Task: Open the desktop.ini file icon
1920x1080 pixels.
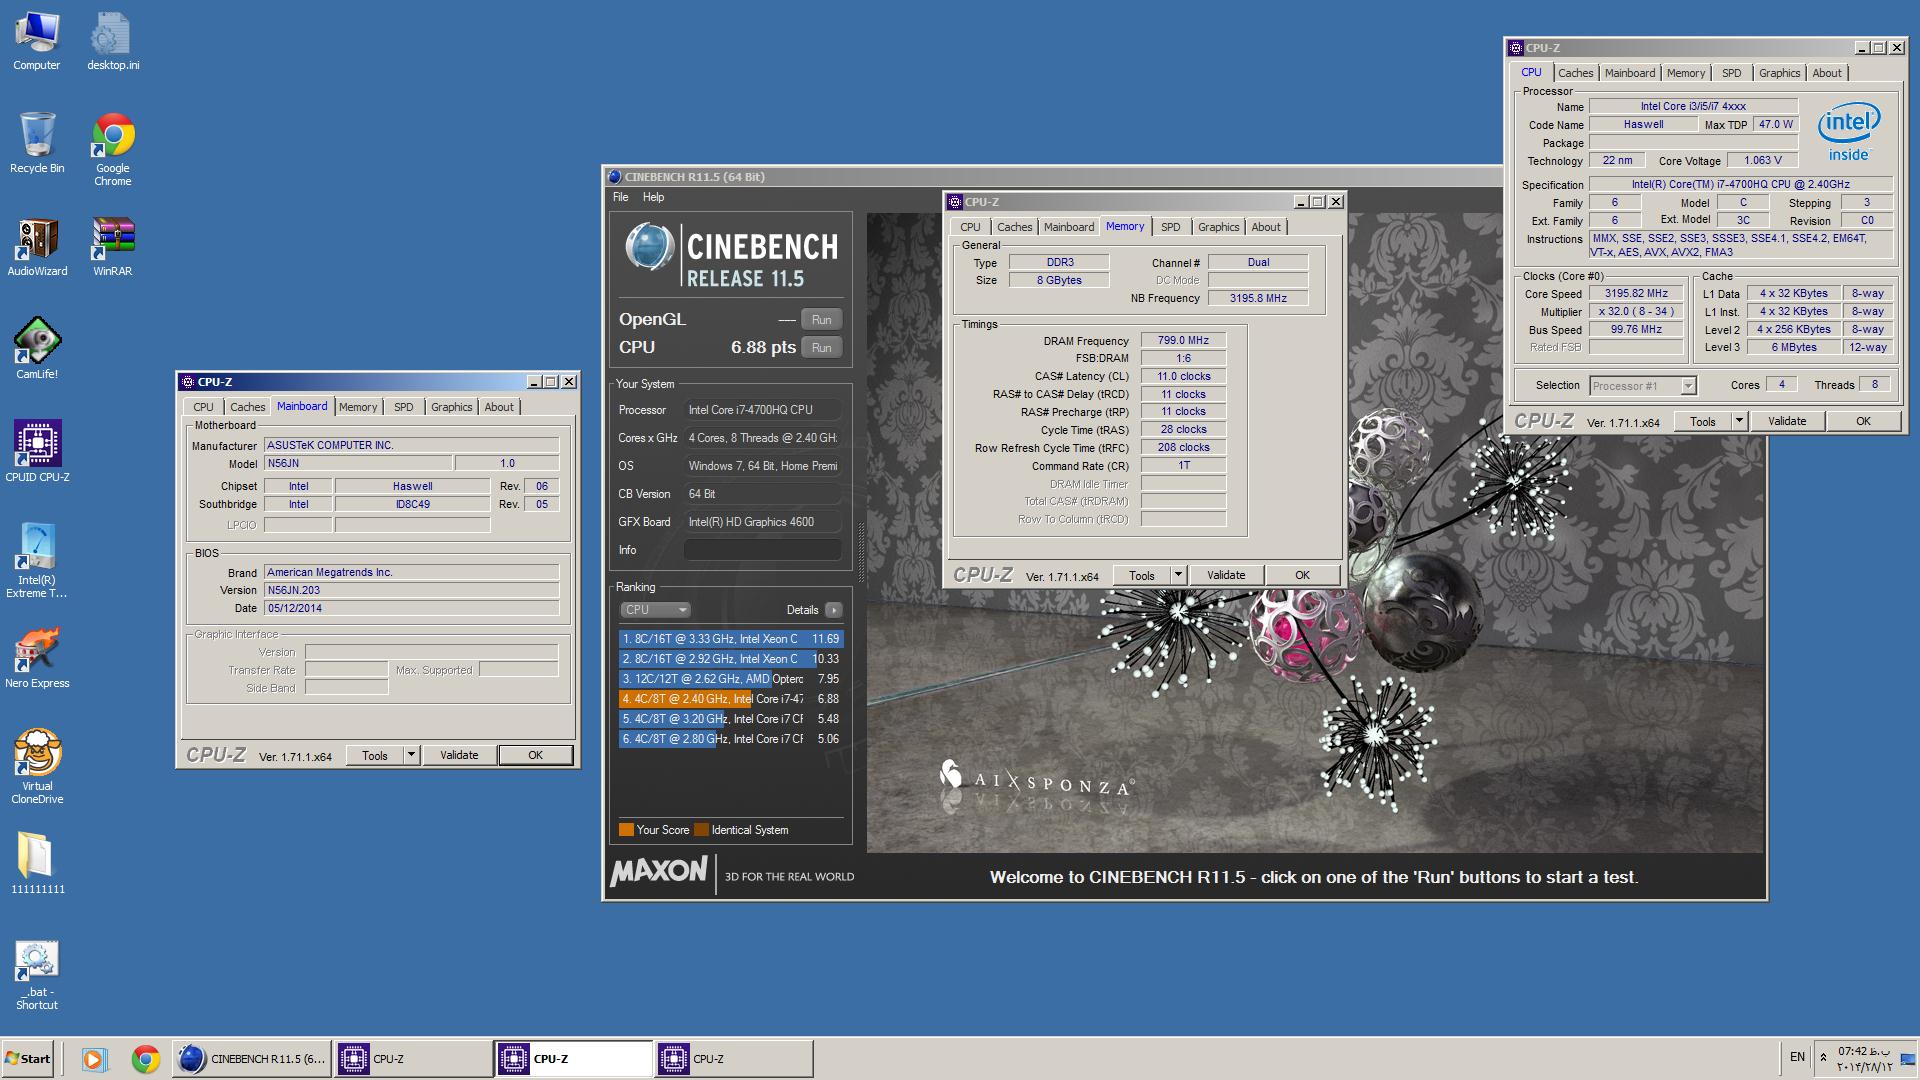Action: [x=113, y=42]
